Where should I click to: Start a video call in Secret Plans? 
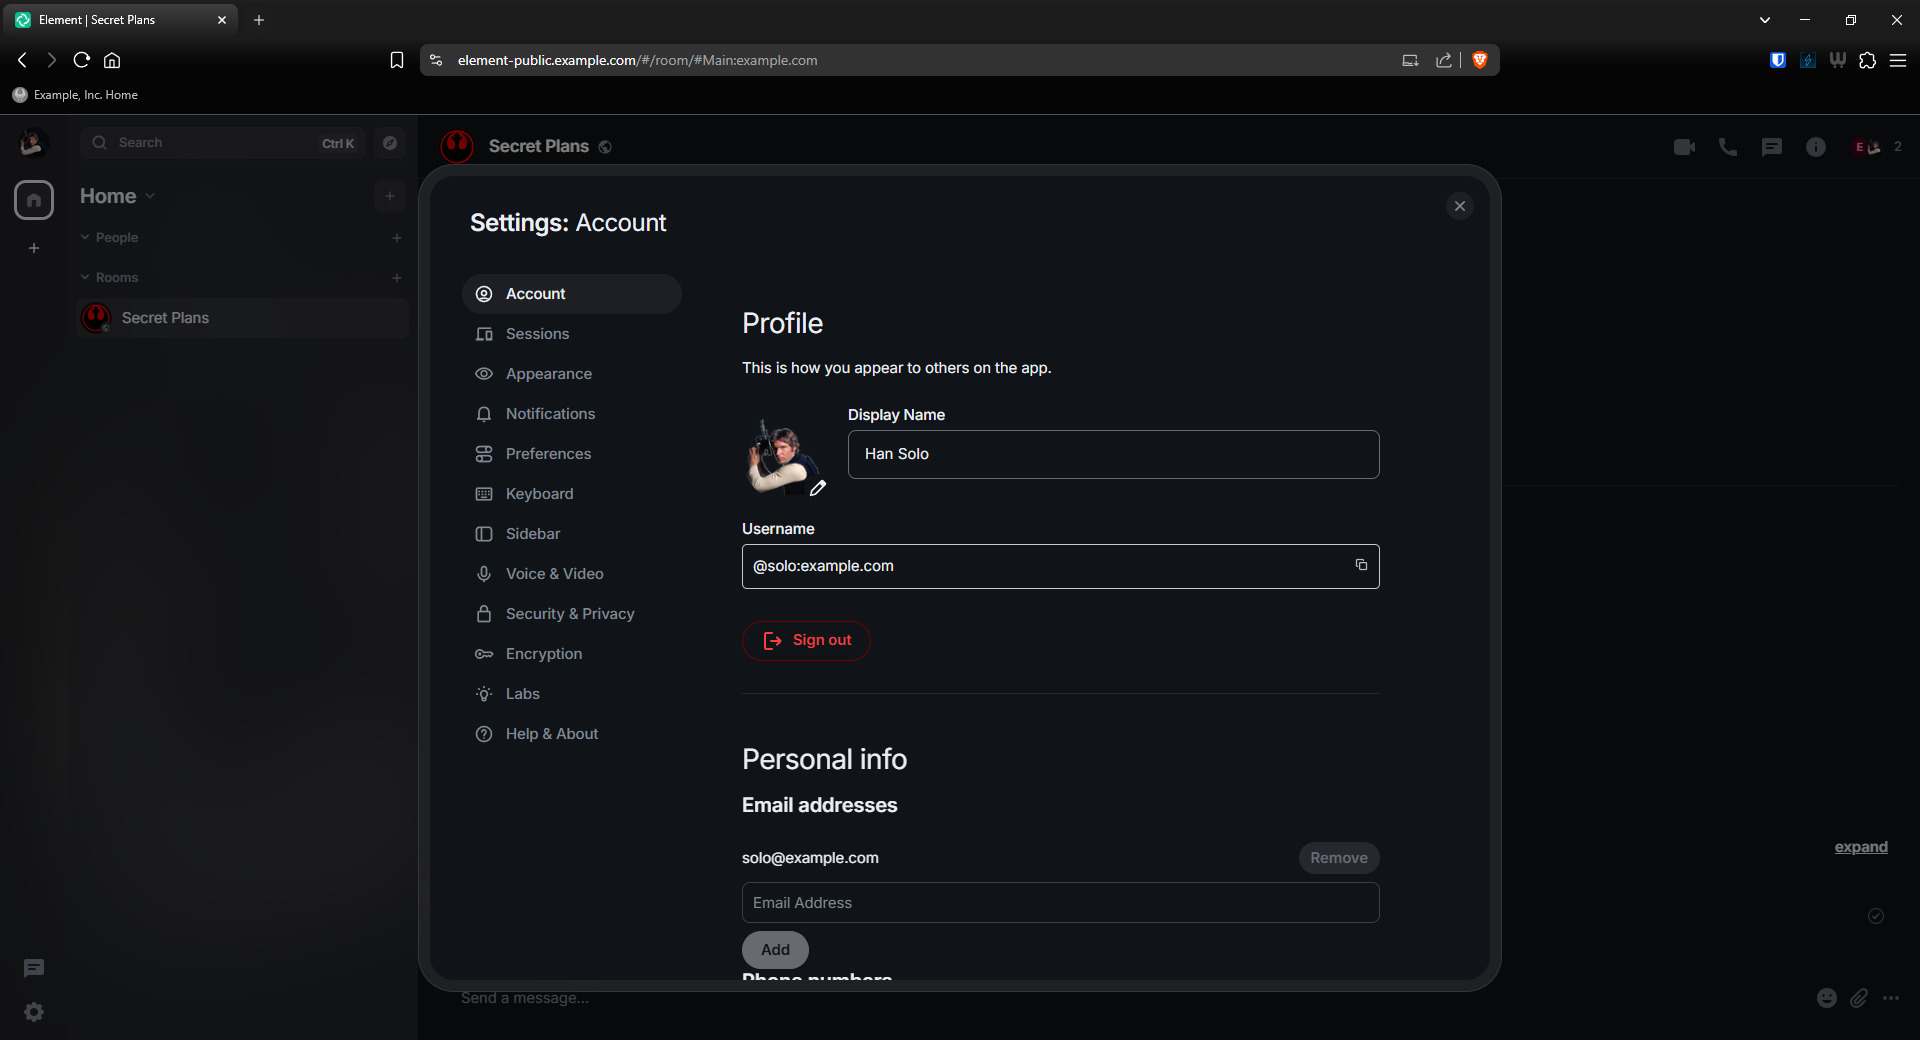tap(1684, 147)
